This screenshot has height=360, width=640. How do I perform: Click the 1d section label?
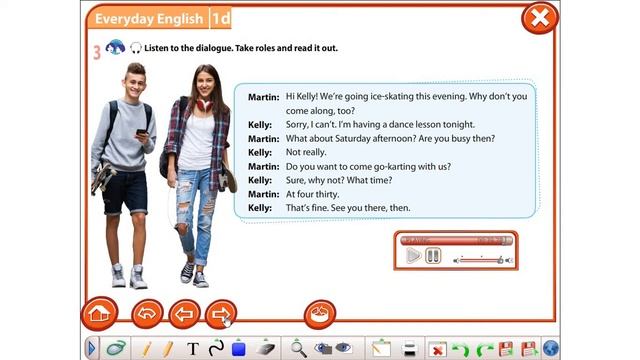tap(221, 19)
